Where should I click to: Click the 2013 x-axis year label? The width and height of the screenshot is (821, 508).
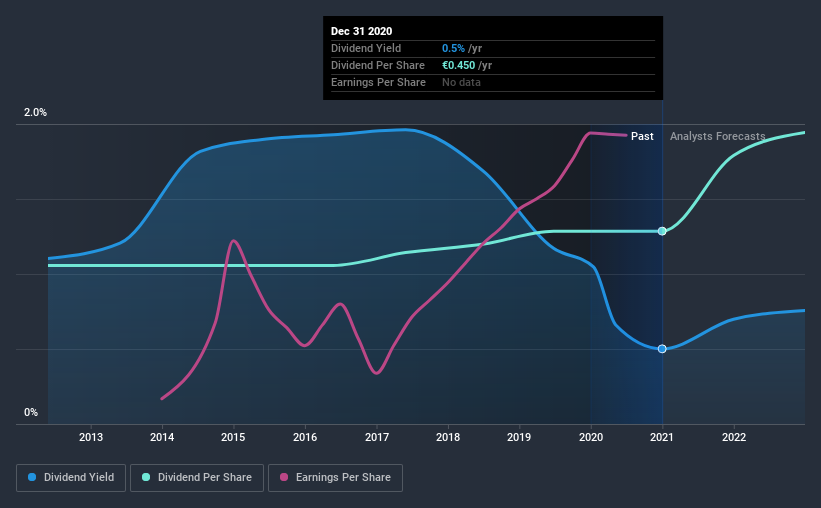(x=91, y=437)
